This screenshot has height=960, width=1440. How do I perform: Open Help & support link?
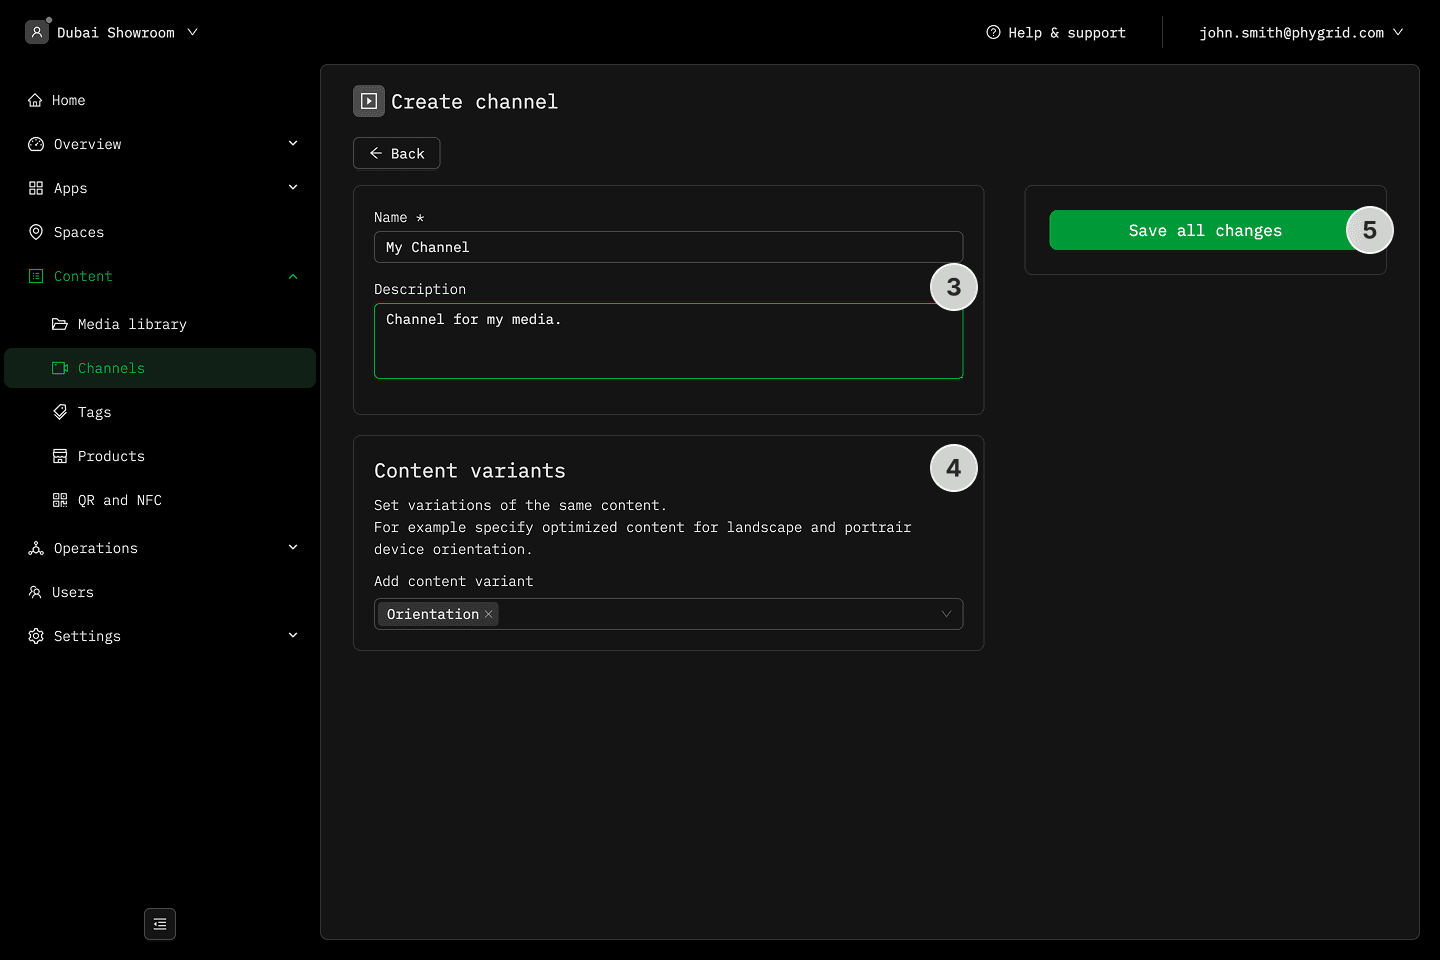pyautogui.click(x=1056, y=33)
